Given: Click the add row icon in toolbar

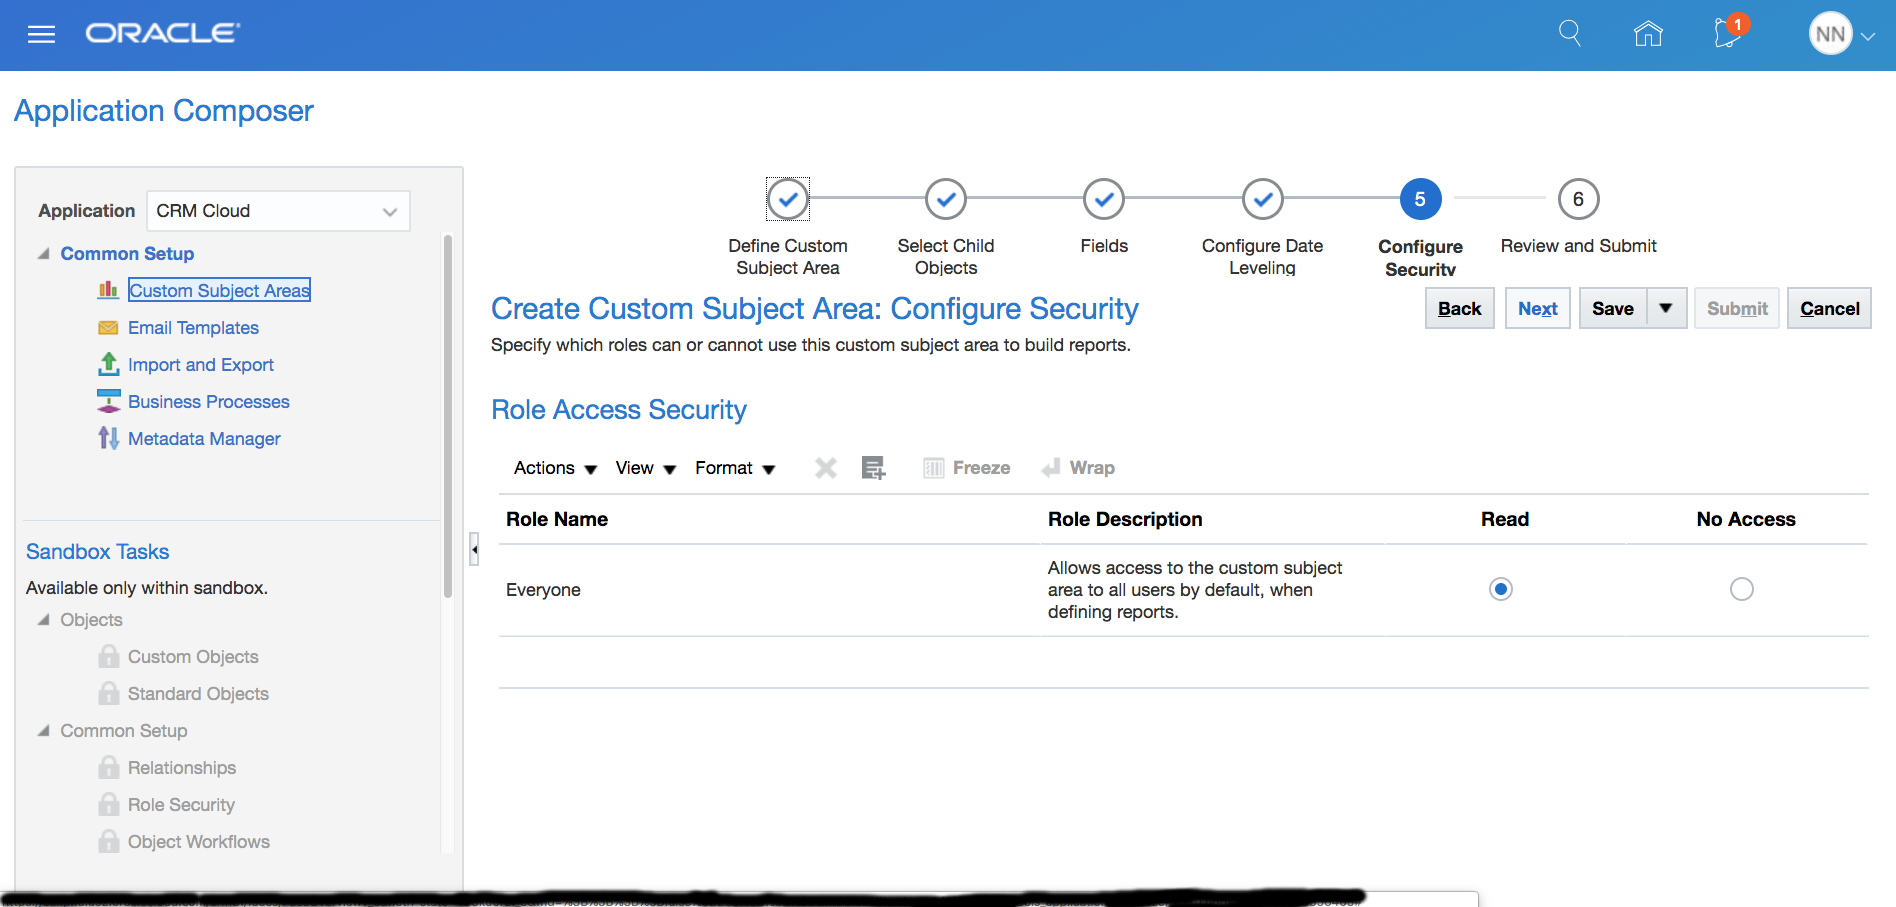Looking at the screenshot, I should click(873, 468).
